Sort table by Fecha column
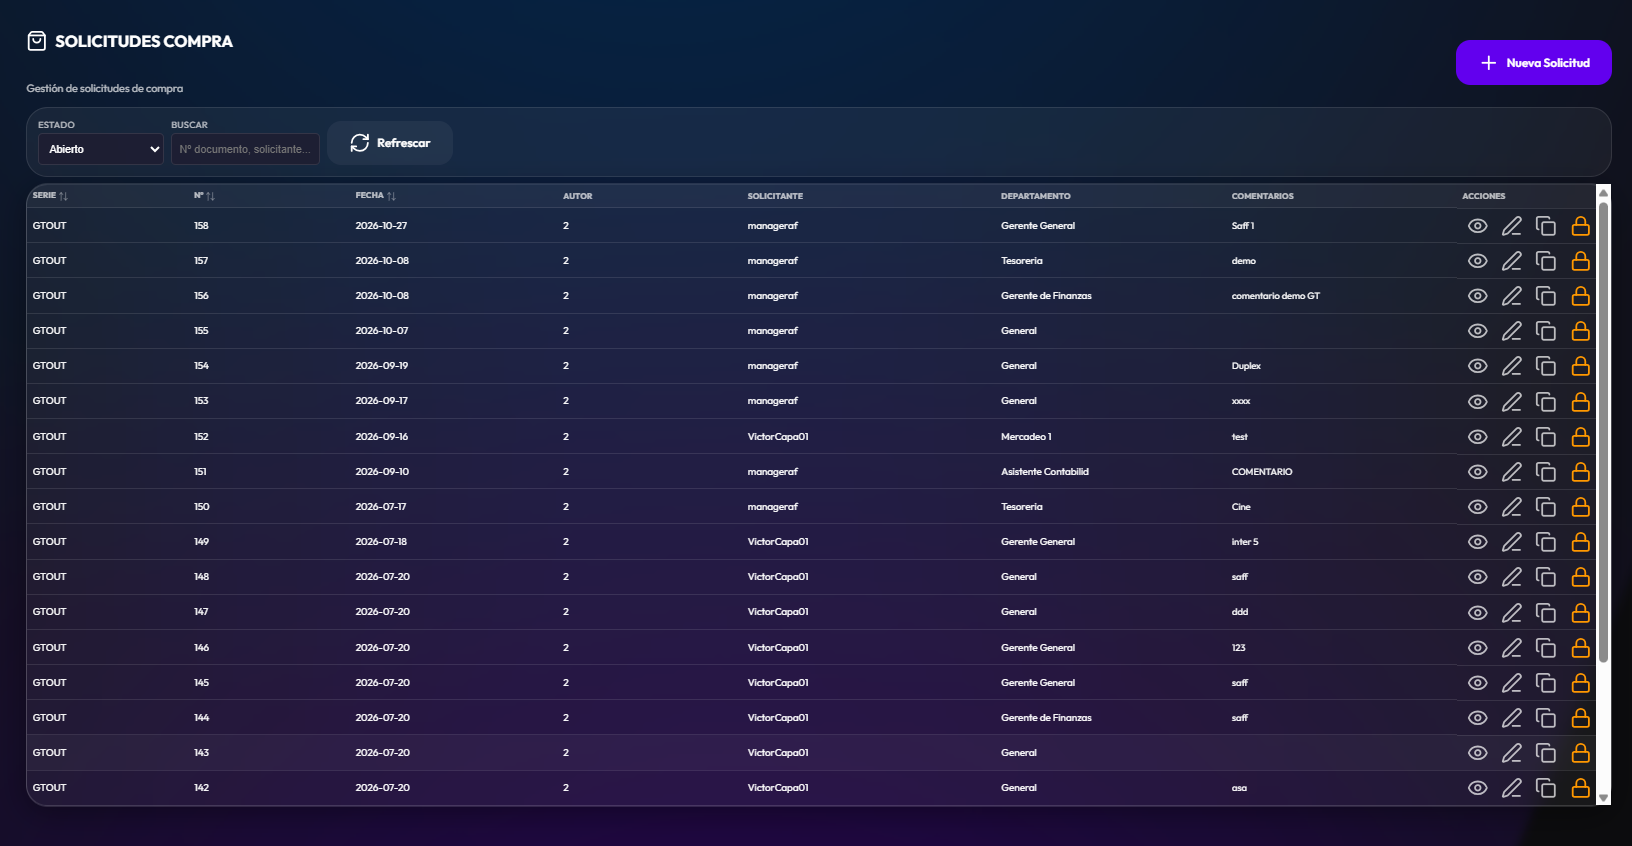Image resolution: width=1632 pixels, height=846 pixels. point(376,196)
